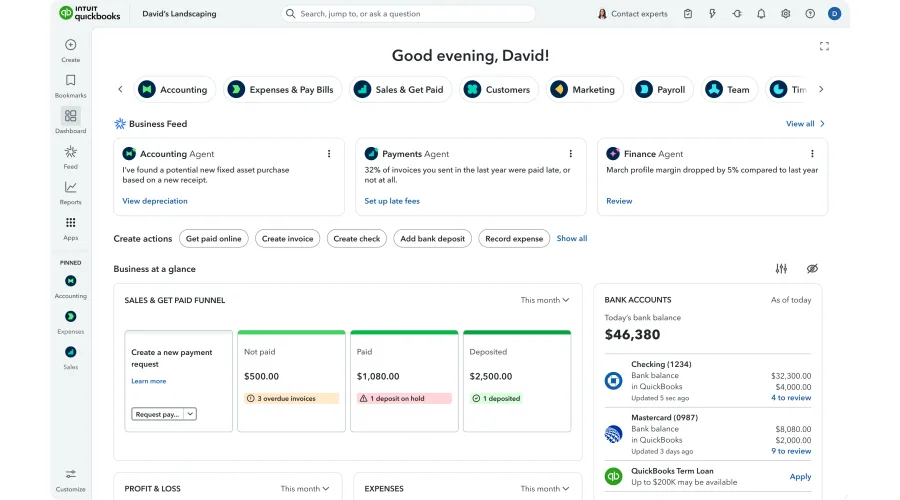The height and width of the screenshot is (500, 900).
Task: Expand Profit & Loss This month dropdown
Action: click(305, 489)
